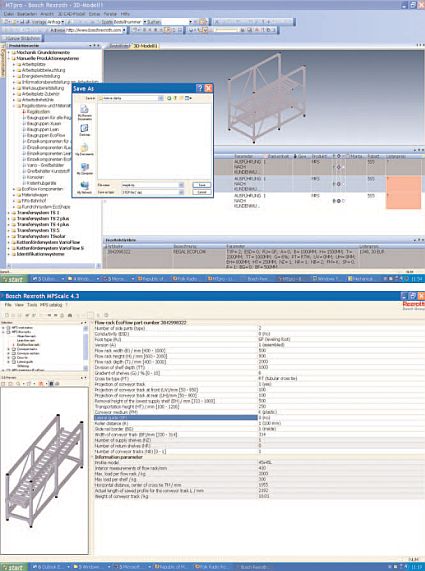Click Profile model information row
Image resolution: width=425 pixels, height=571 pixels.
[x=259, y=462]
